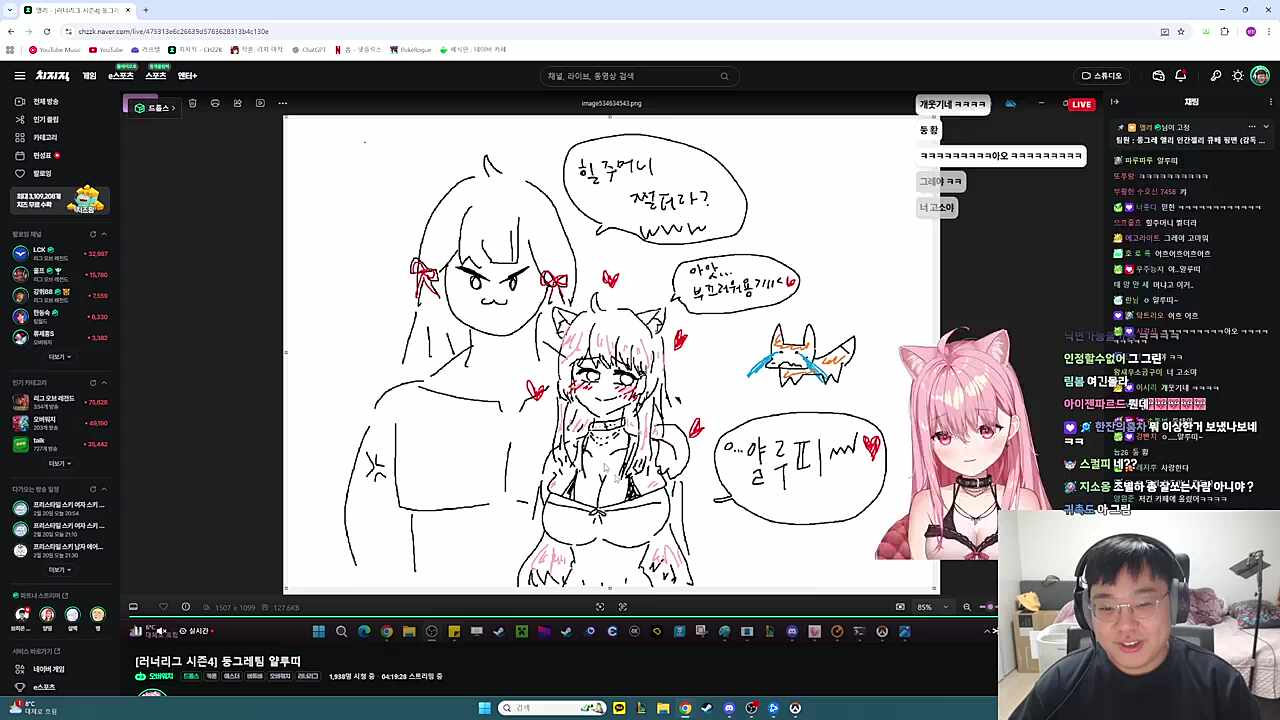Select the 게임 tab in the header
1280x720 pixels.
(x=89, y=76)
